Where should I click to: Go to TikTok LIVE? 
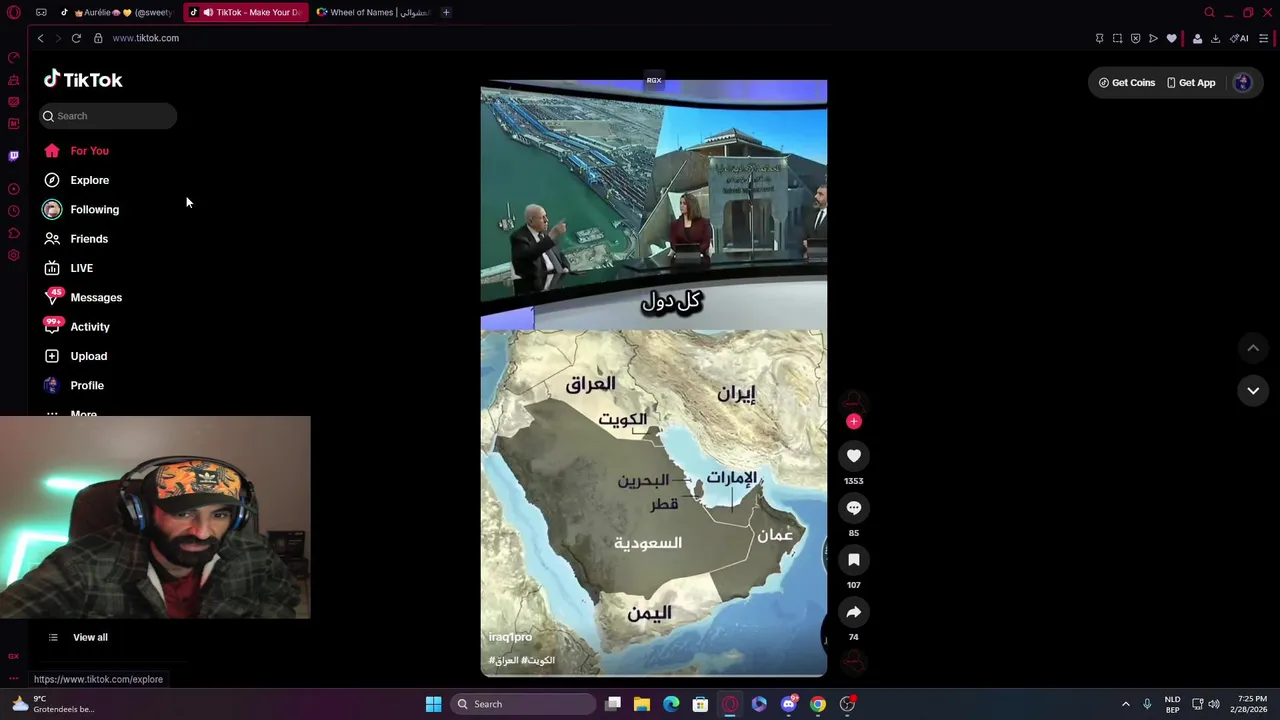(68, 268)
